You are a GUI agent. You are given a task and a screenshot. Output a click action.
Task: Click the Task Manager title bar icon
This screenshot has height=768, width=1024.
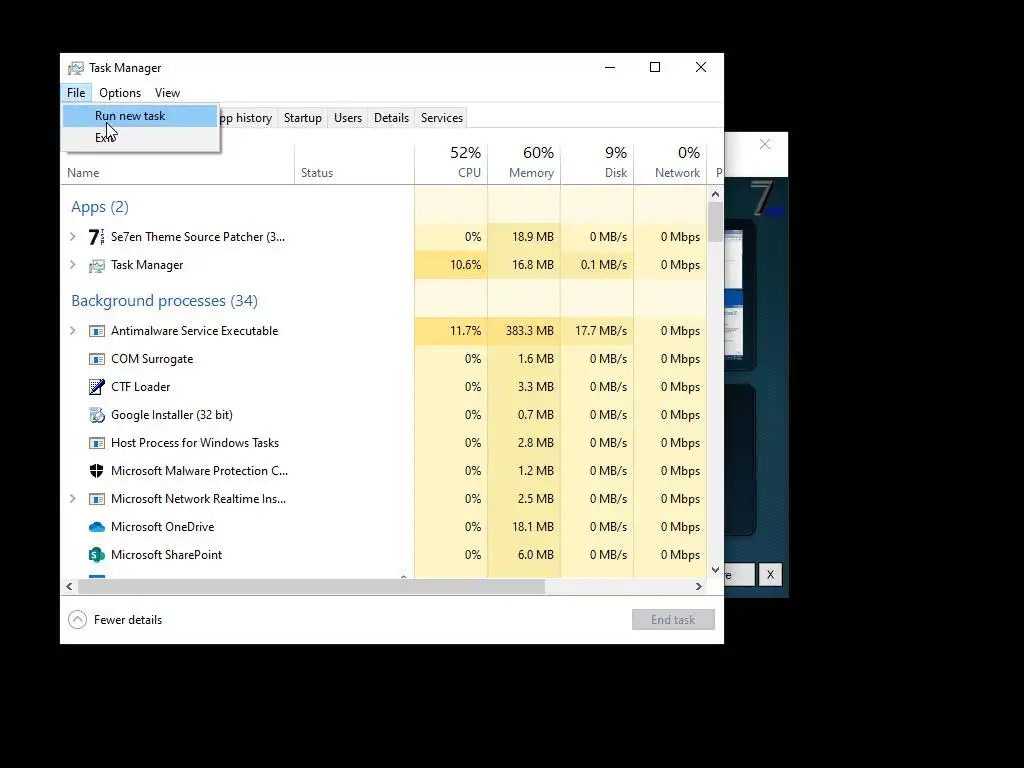(76, 68)
